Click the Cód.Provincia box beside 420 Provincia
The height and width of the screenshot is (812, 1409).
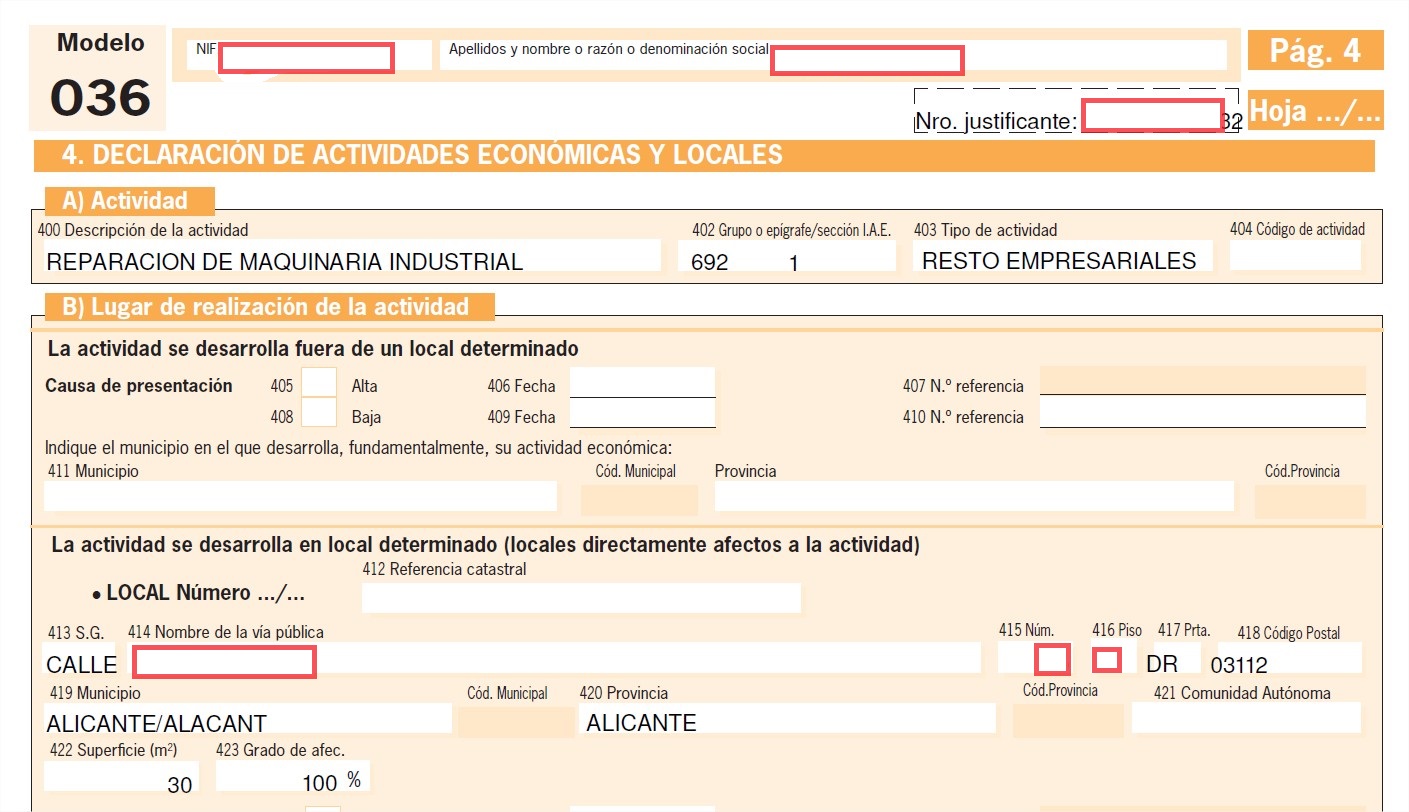(1067, 721)
